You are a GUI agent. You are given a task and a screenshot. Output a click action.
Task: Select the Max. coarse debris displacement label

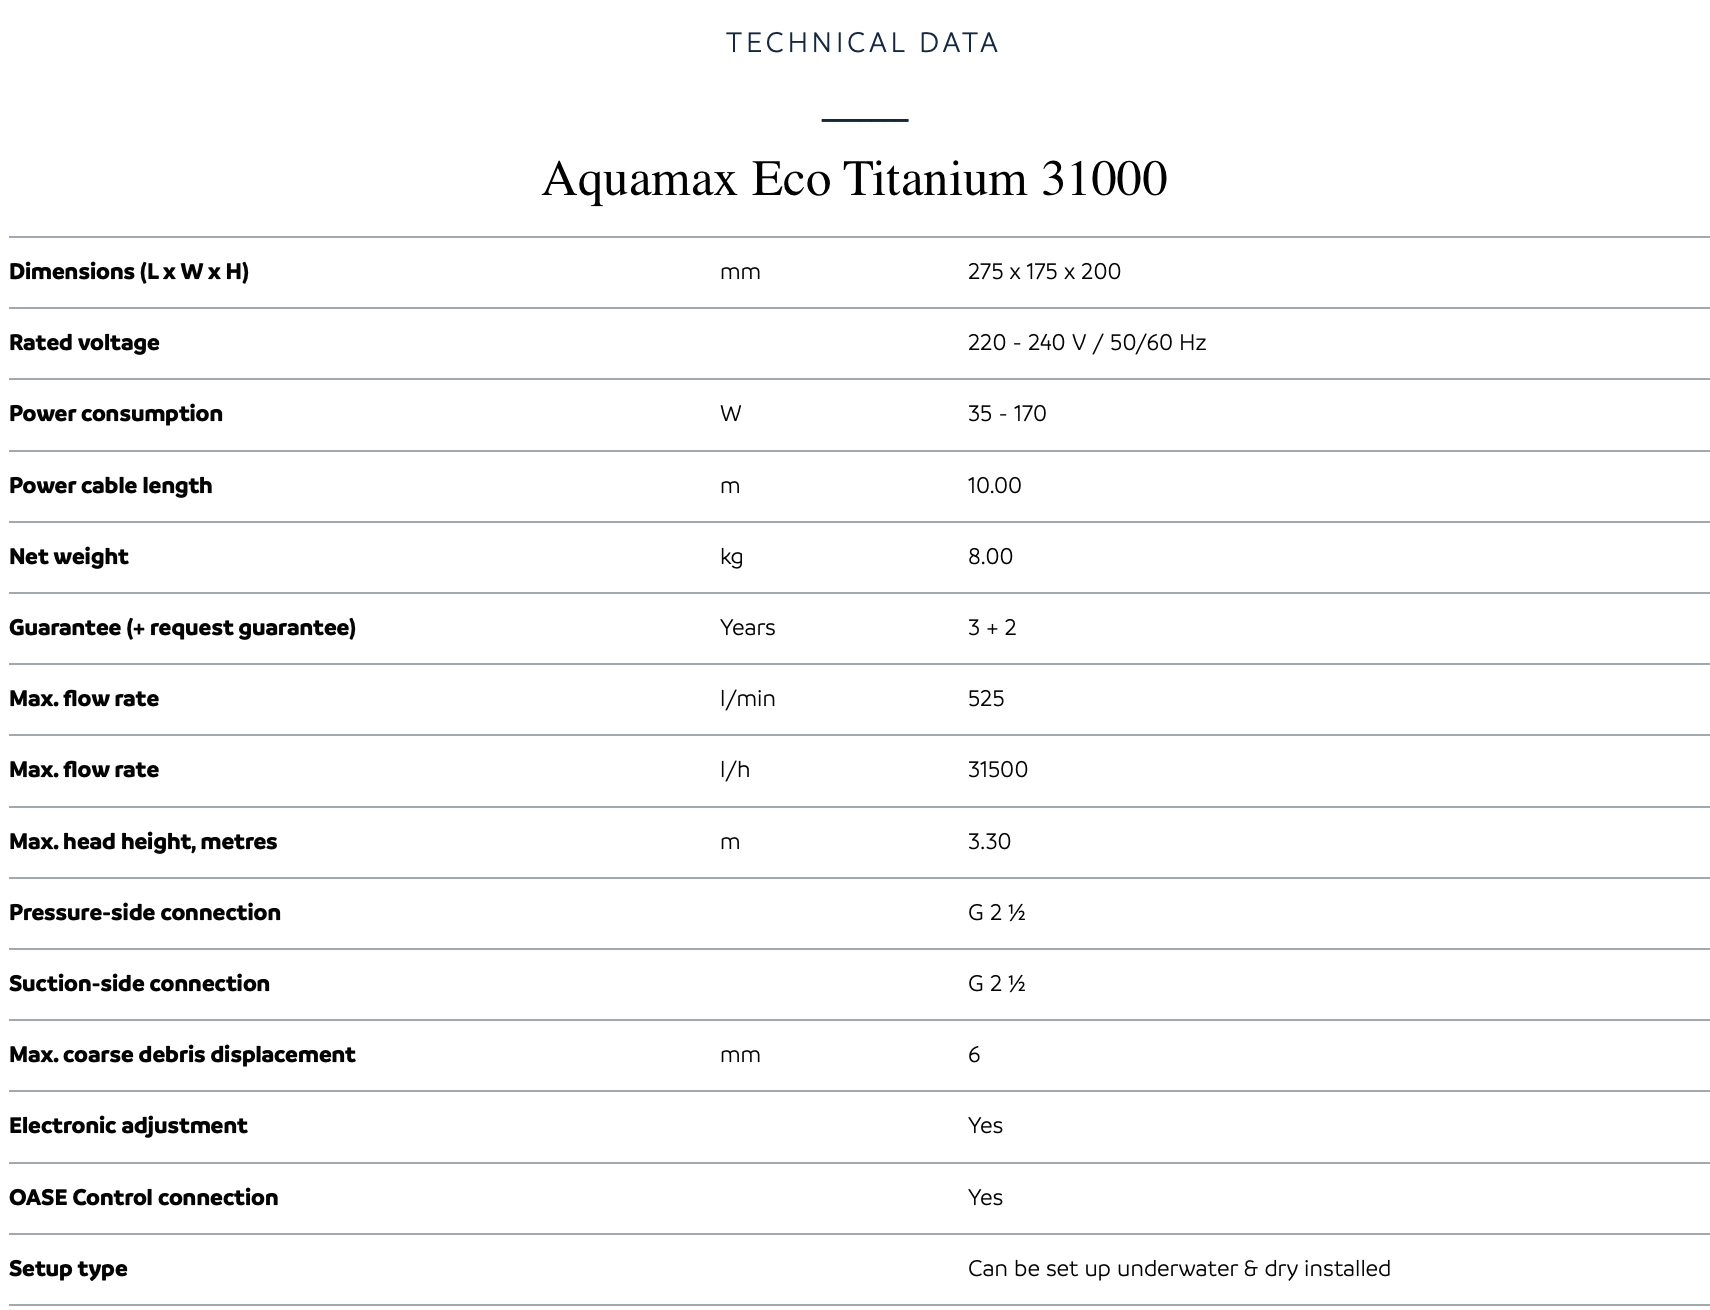(x=182, y=1055)
